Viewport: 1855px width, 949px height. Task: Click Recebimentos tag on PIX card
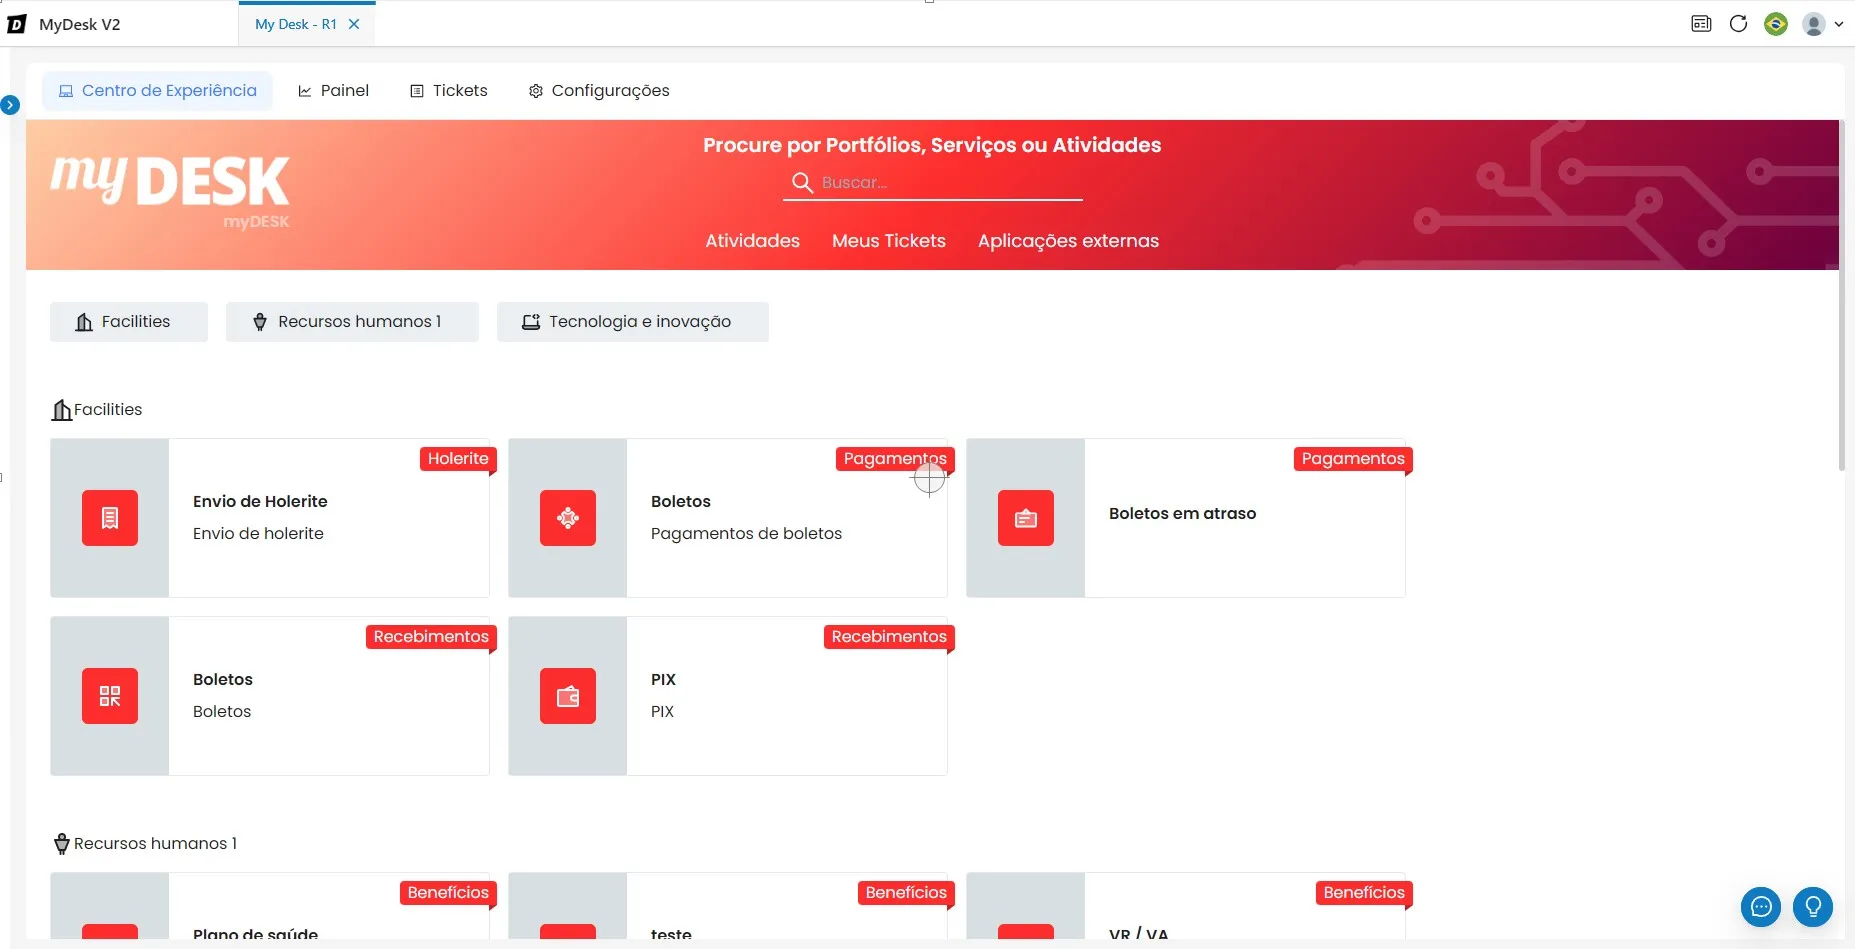[889, 637]
